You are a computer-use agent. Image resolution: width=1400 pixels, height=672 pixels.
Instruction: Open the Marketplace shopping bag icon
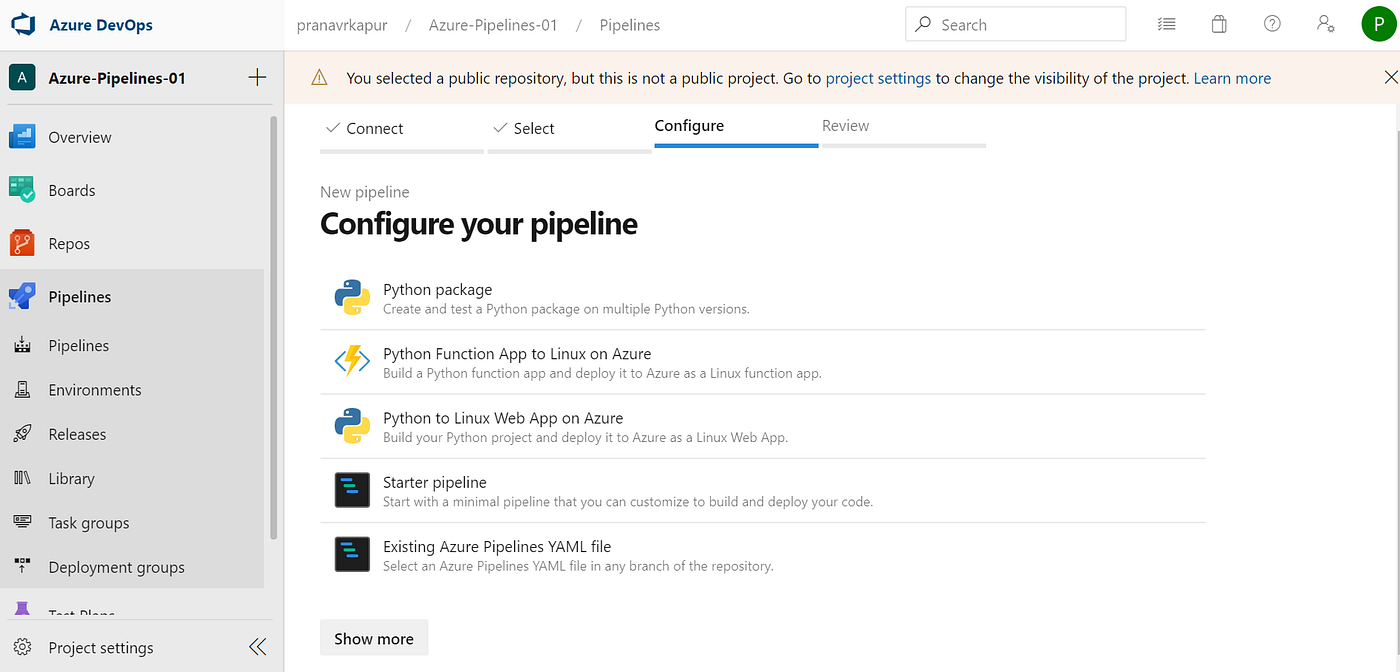coord(1219,25)
